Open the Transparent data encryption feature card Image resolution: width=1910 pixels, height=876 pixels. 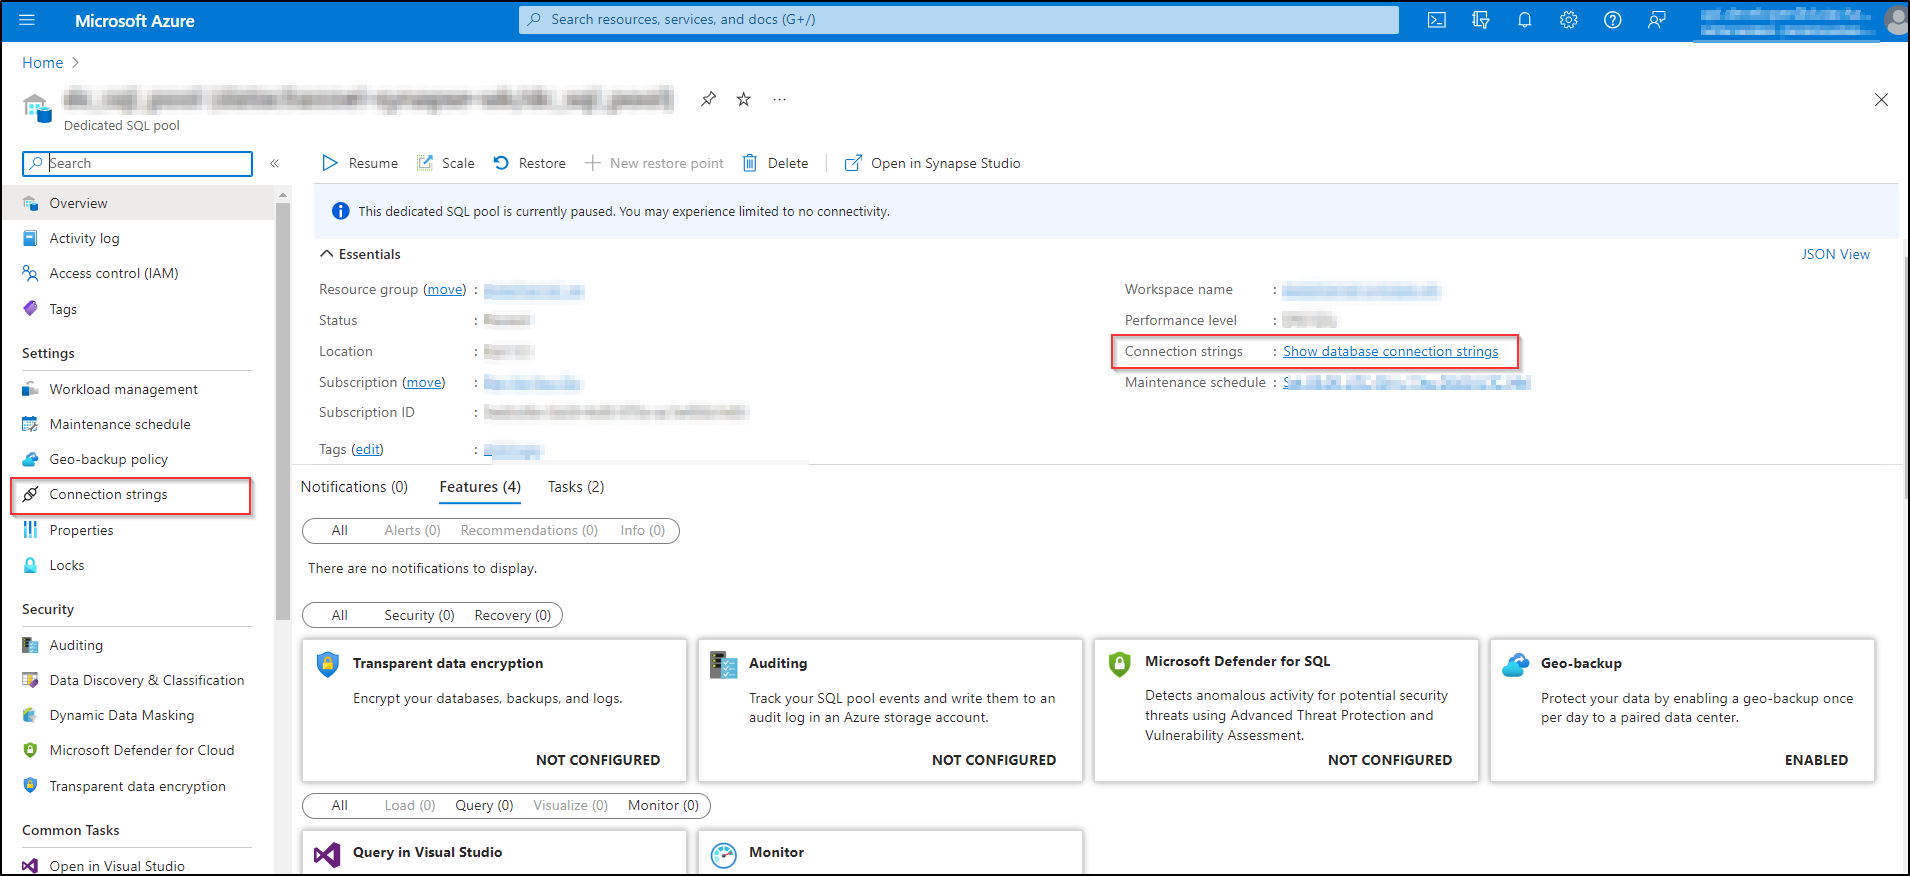click(x=494, y=710)
